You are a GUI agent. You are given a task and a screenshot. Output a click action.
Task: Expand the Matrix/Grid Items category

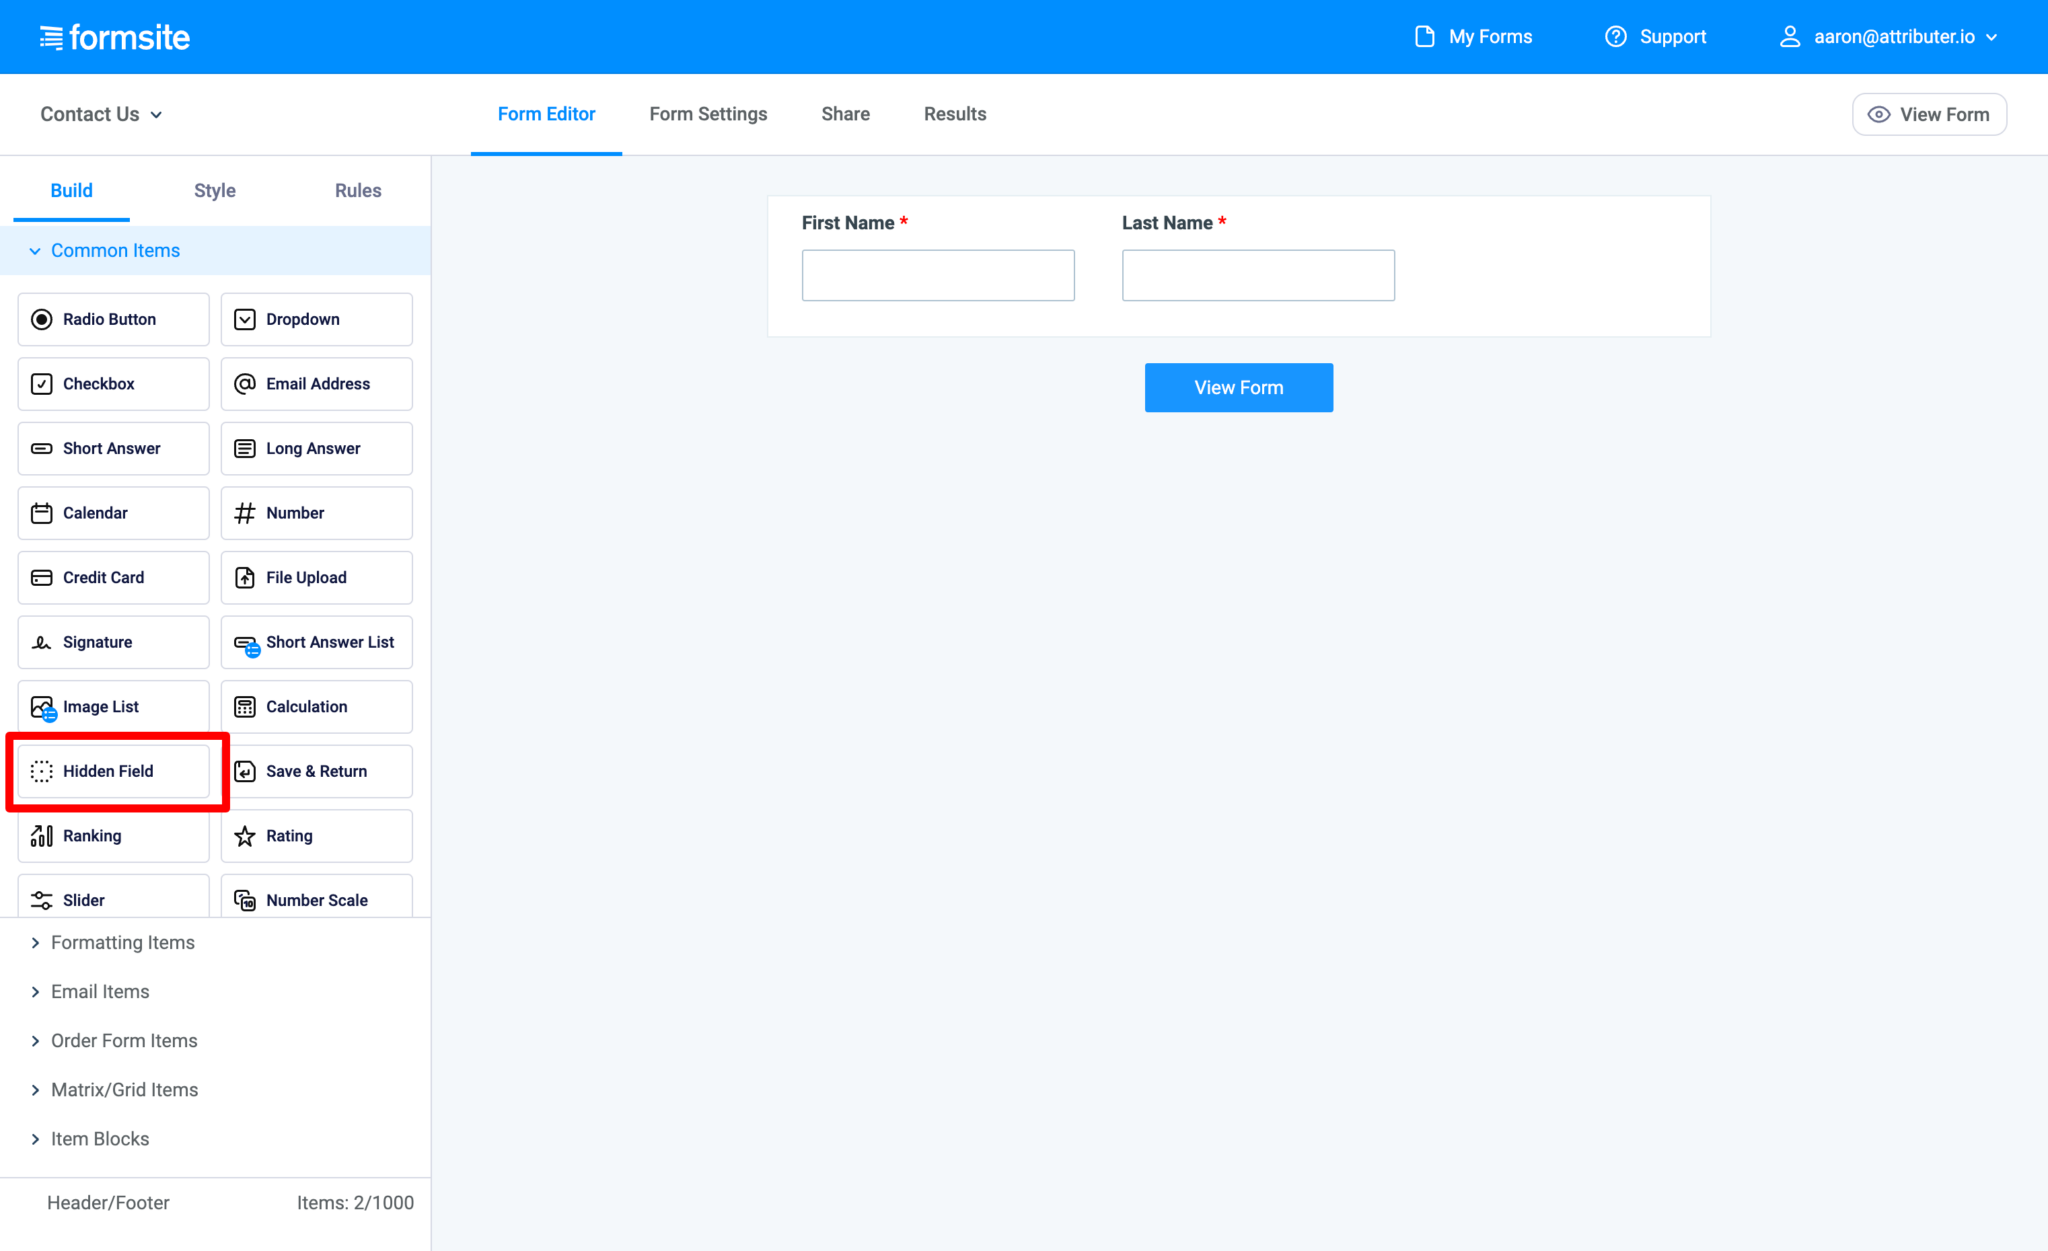124,1089
